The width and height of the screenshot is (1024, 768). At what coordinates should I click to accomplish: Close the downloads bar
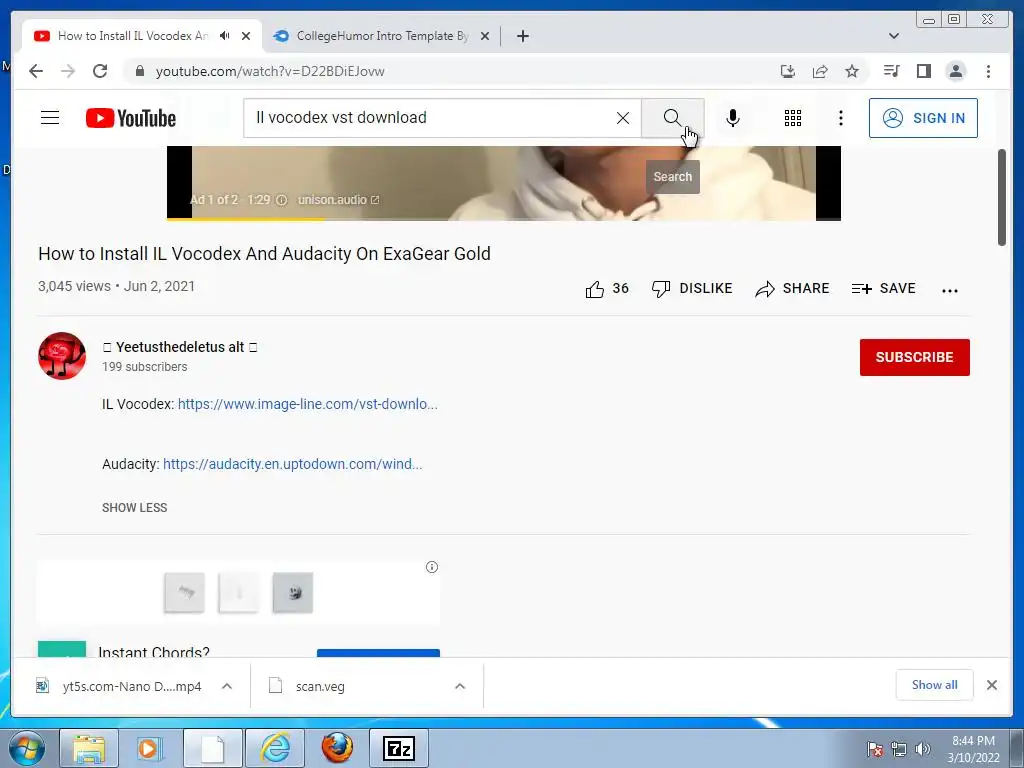point(991,685)
